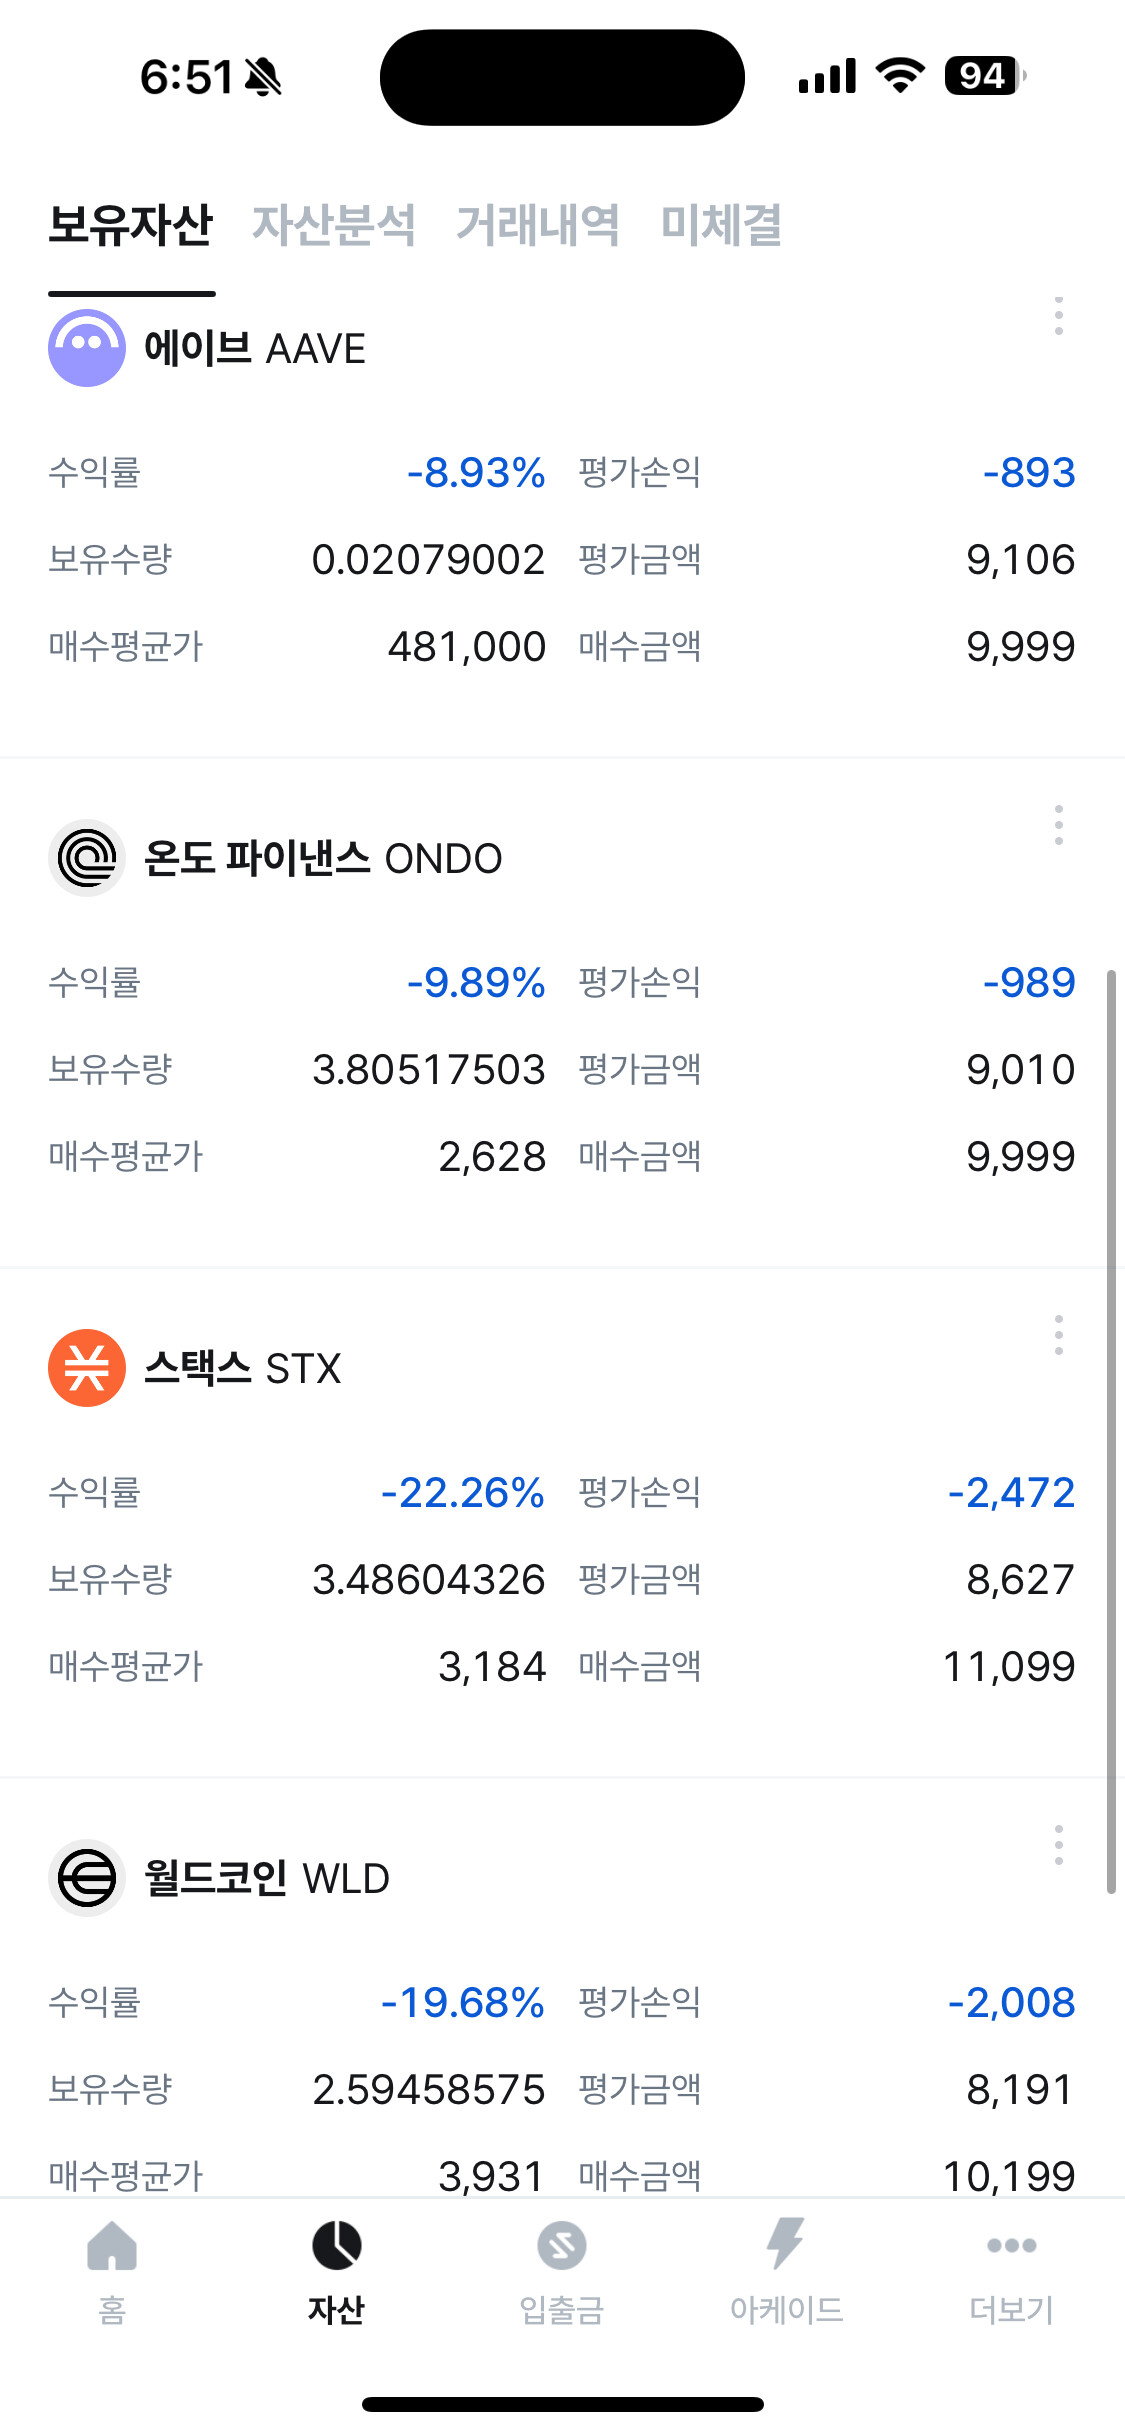Open ONDO options three-dot menu
This screenshot has height=2436, width=1125.
(x=1058, y=825)
